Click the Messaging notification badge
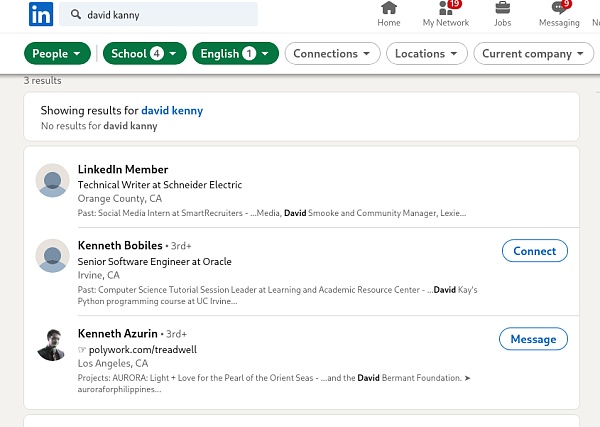Image resolution: width=600 pixels, height=427 pixels. click(x=566, y=4)
